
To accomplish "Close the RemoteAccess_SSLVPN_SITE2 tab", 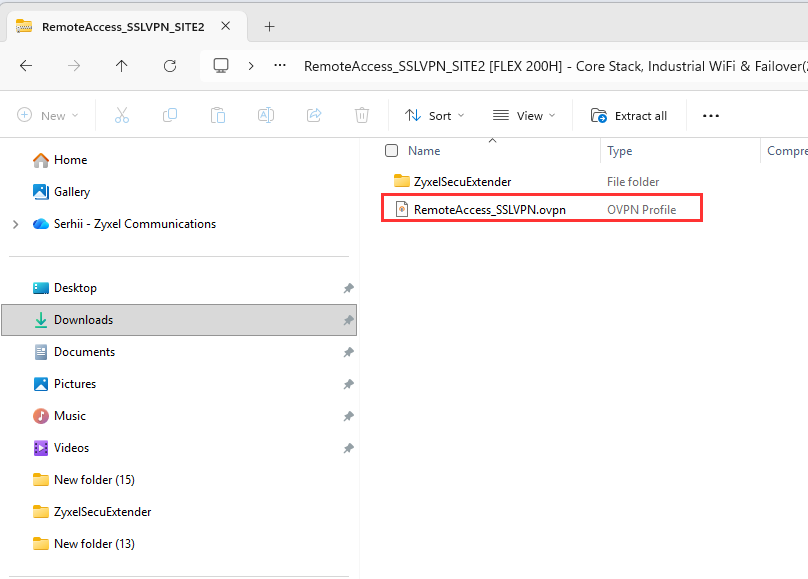I will click(226, 26).
